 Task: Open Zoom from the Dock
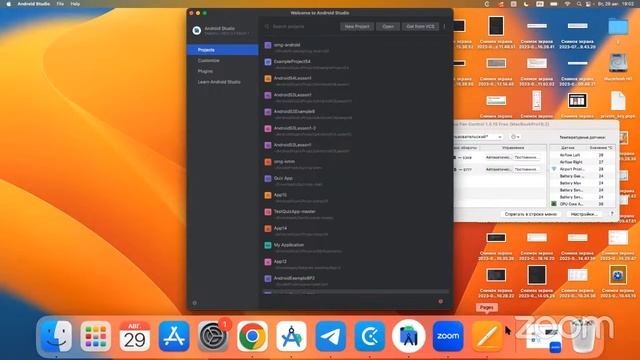(x=448, y=336)
